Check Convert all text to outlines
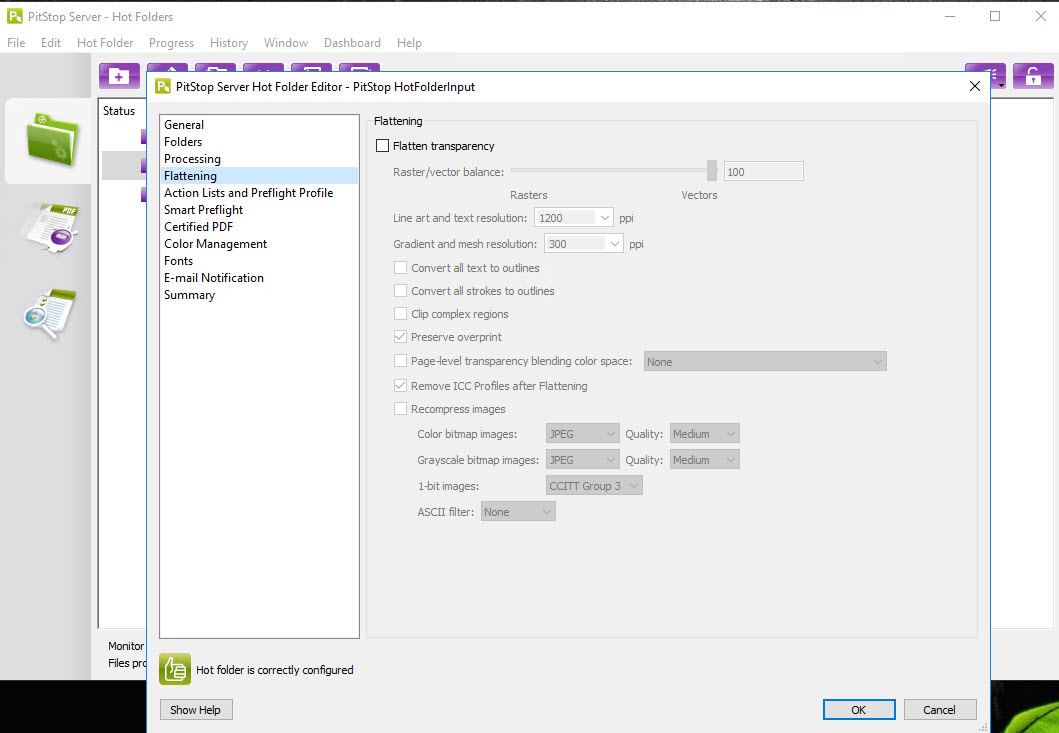Viewport: 1059px width, 733px height. [x=401, y=268]
